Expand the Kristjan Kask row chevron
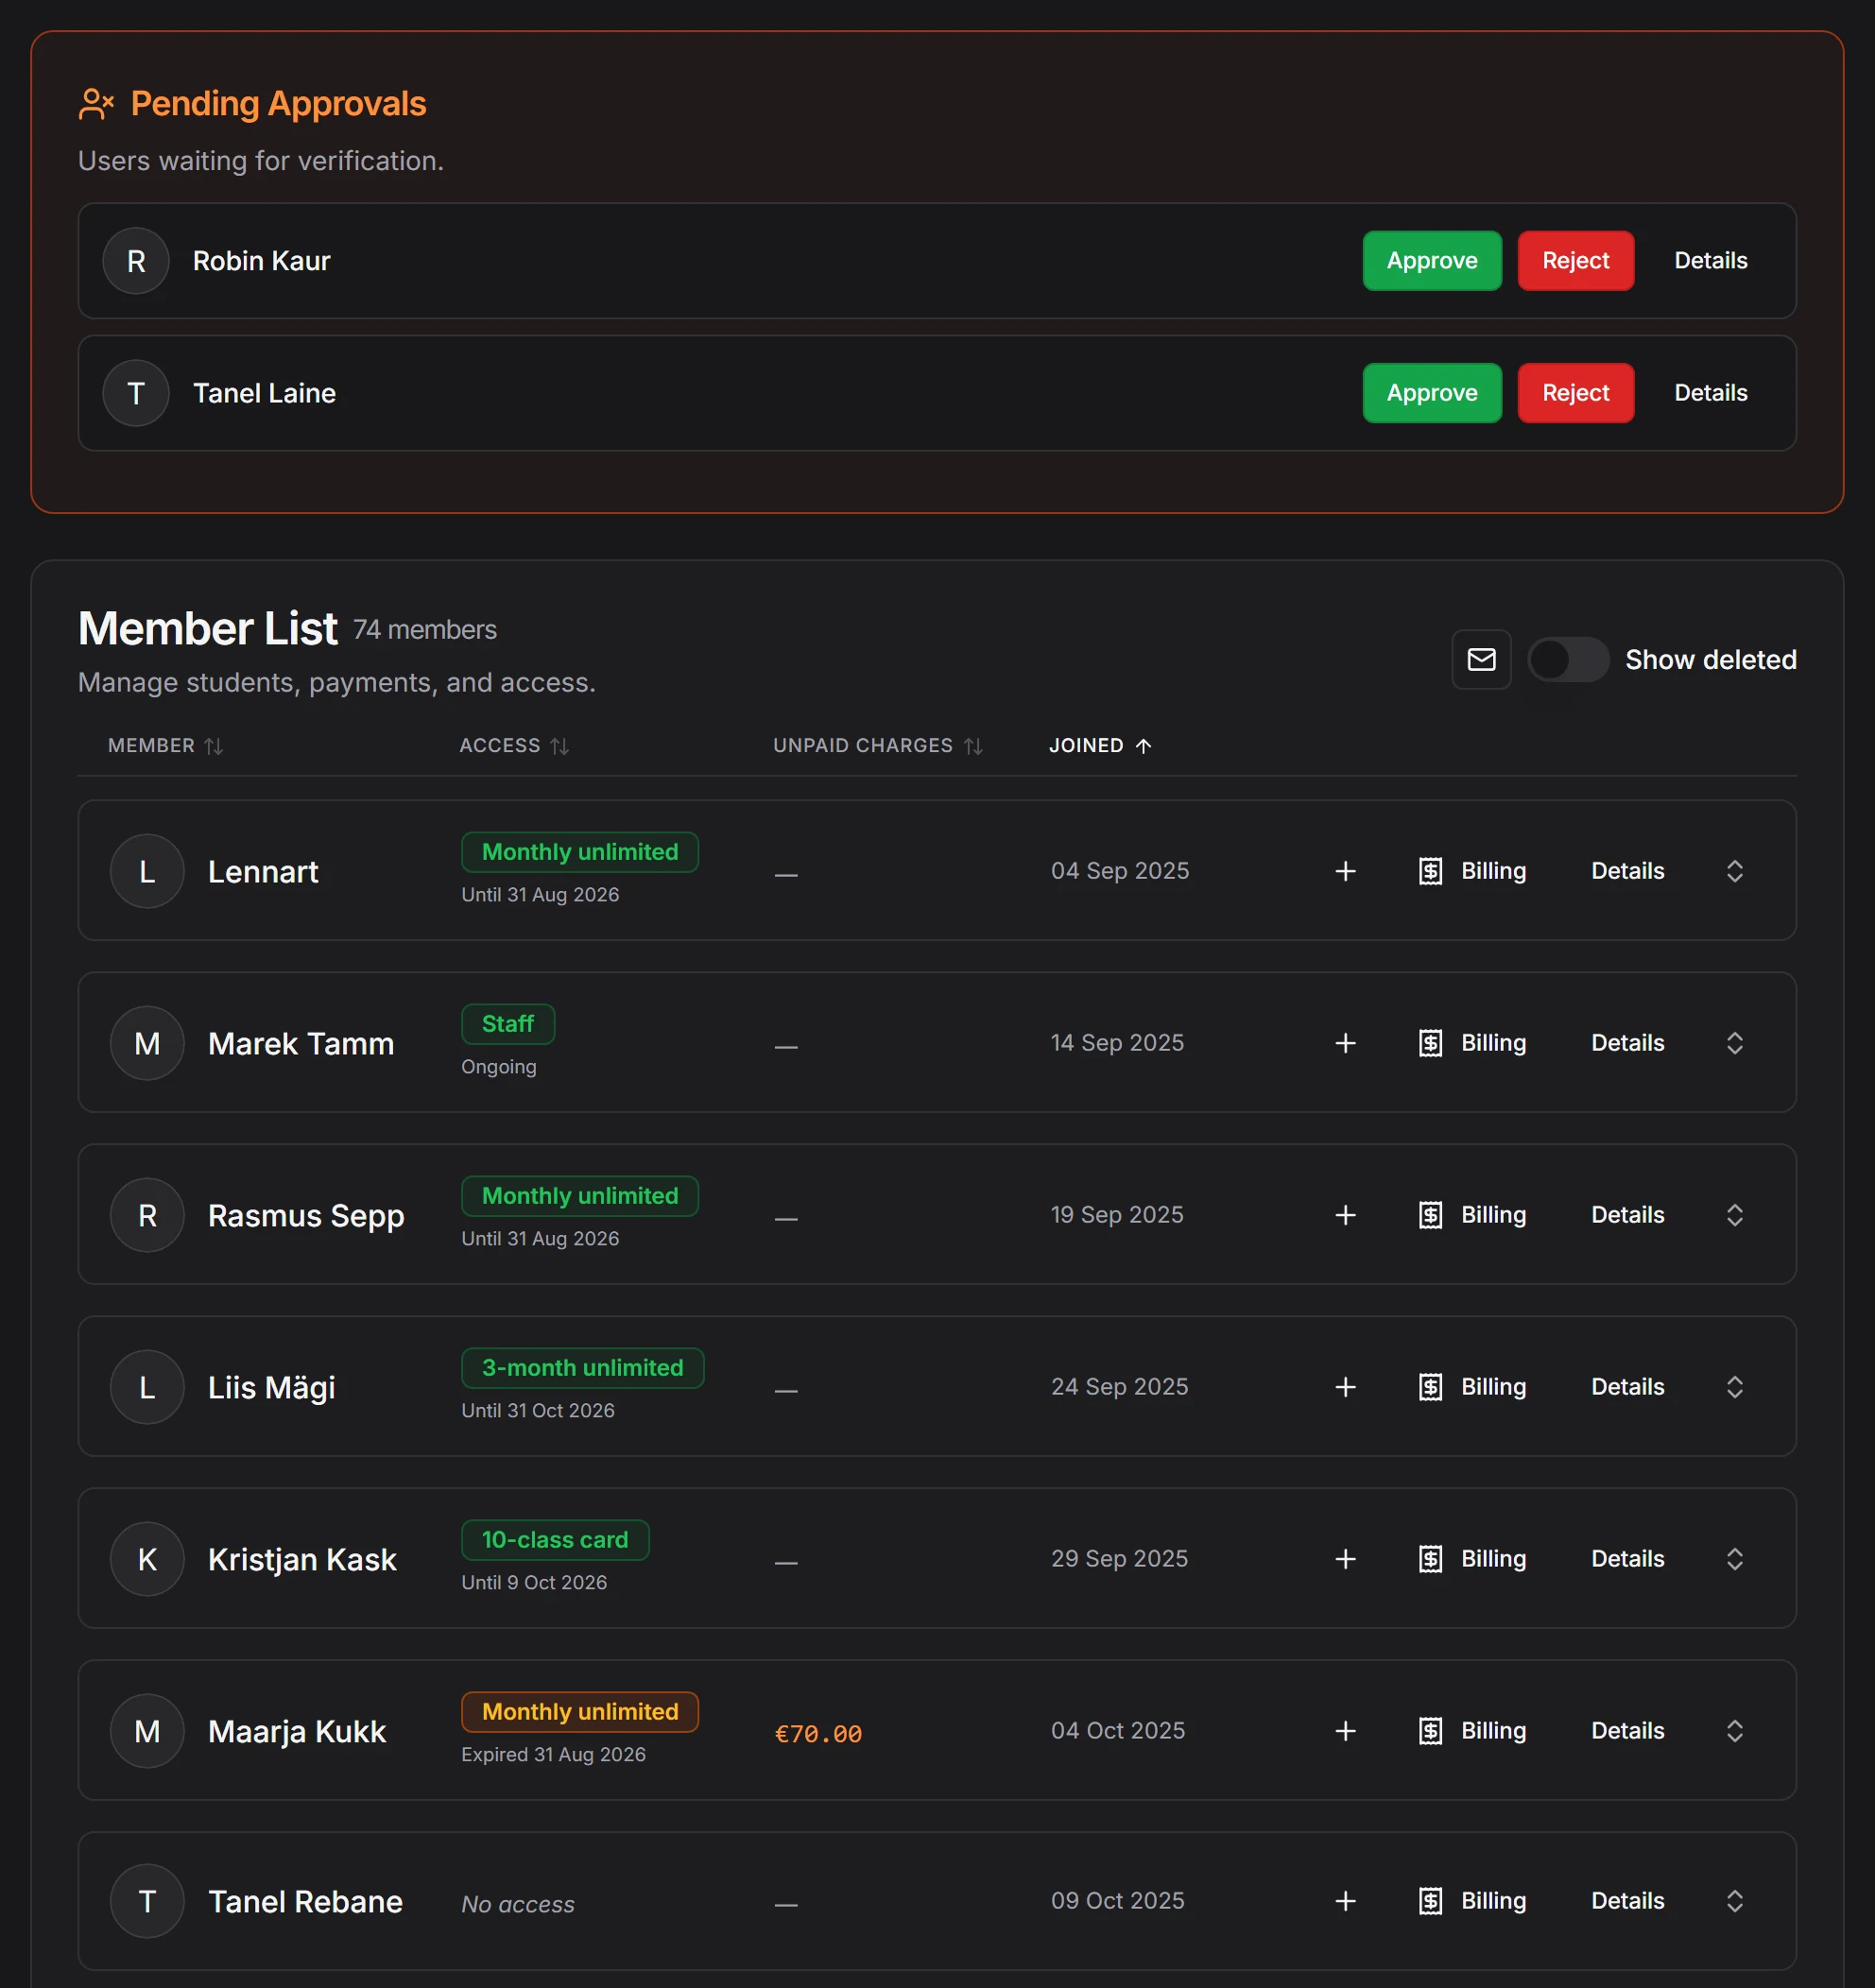 [1734, 1559]
